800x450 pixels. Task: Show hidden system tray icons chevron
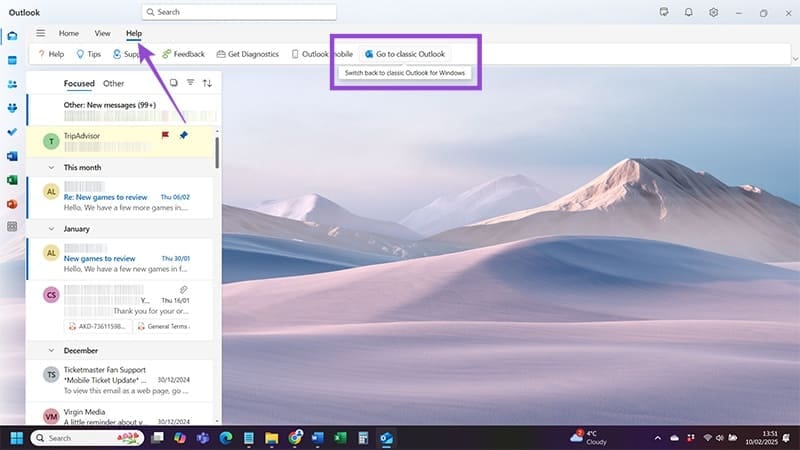point(658,438)
